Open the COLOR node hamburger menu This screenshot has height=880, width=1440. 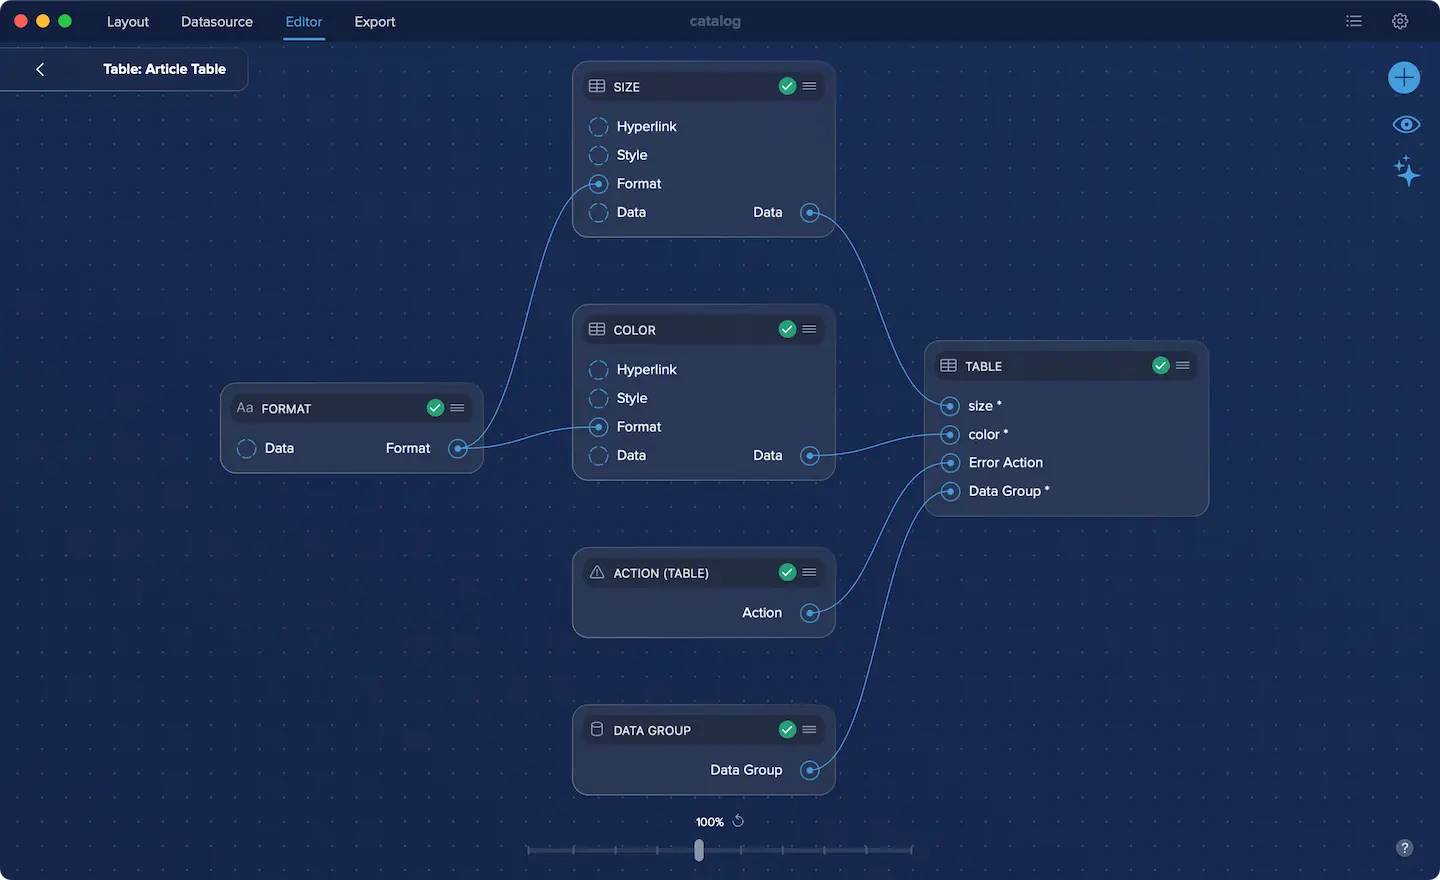(810, 329)
